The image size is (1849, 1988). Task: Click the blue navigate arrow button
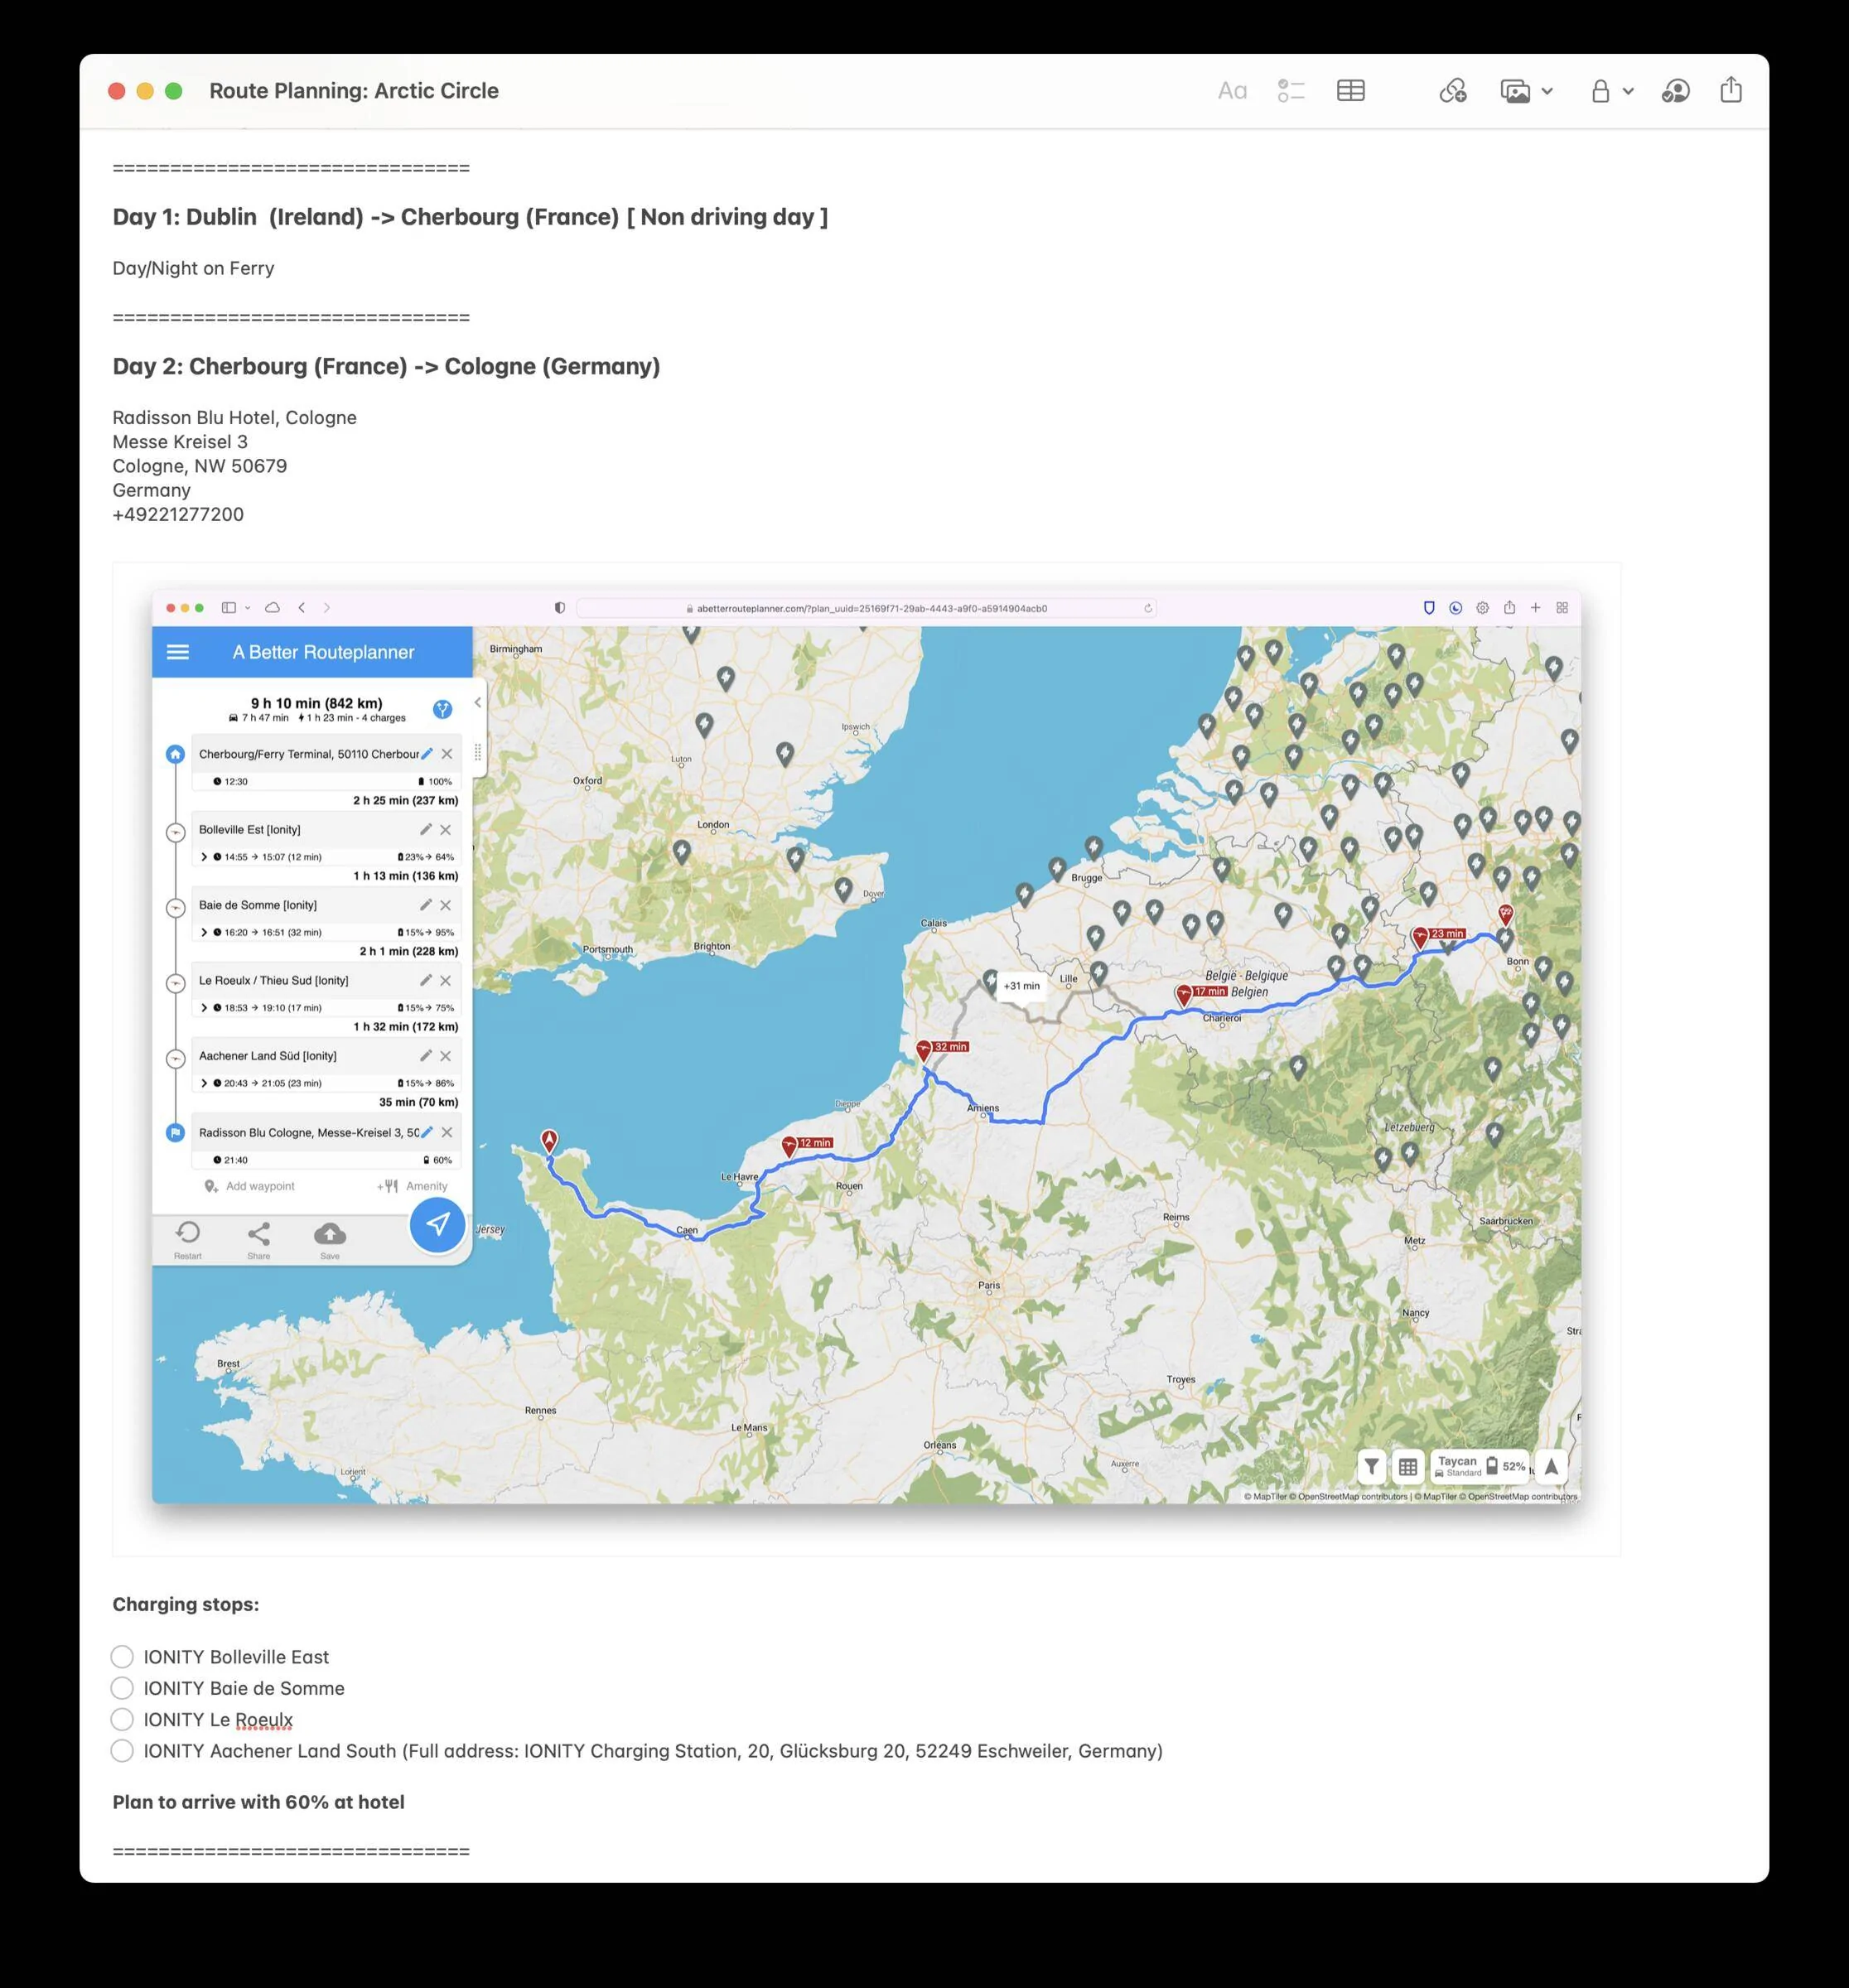438,1224
